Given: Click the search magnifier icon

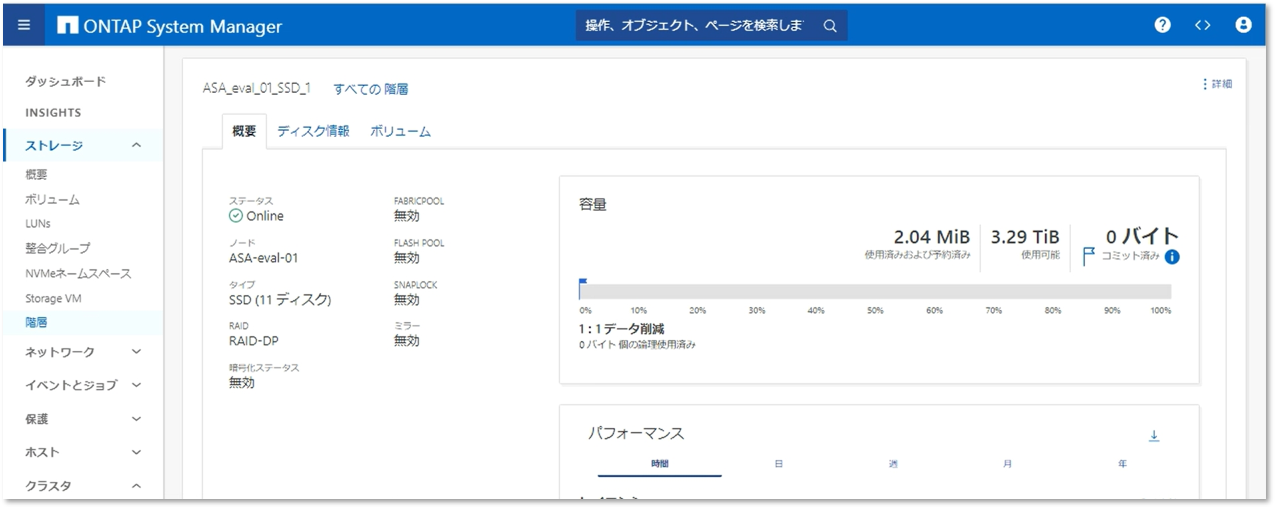Looking at the screenshot, I should tap(830, 26).
